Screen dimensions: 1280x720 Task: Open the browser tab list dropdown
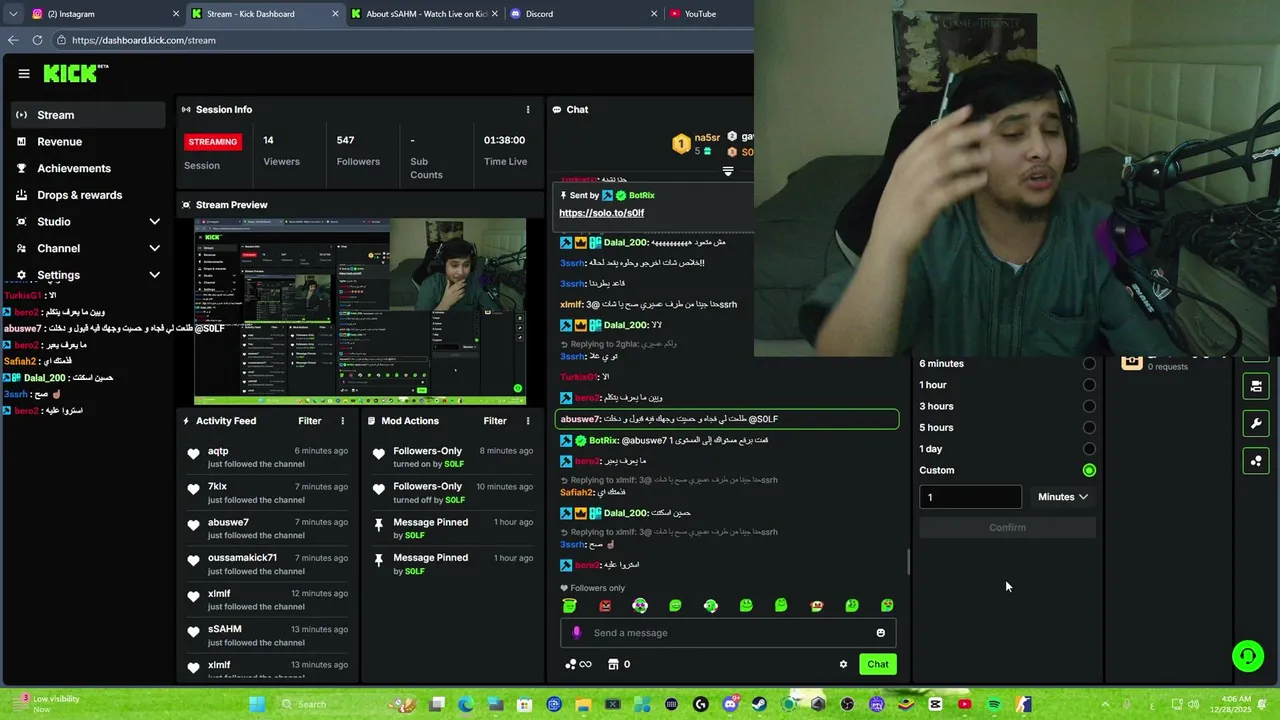tap(12, 14)
